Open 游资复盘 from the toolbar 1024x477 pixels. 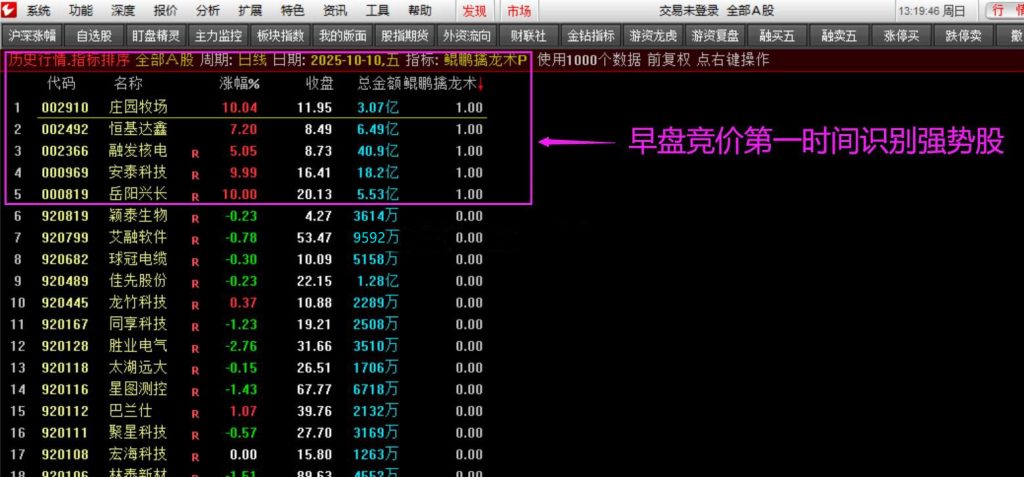[x=716, y=37]
